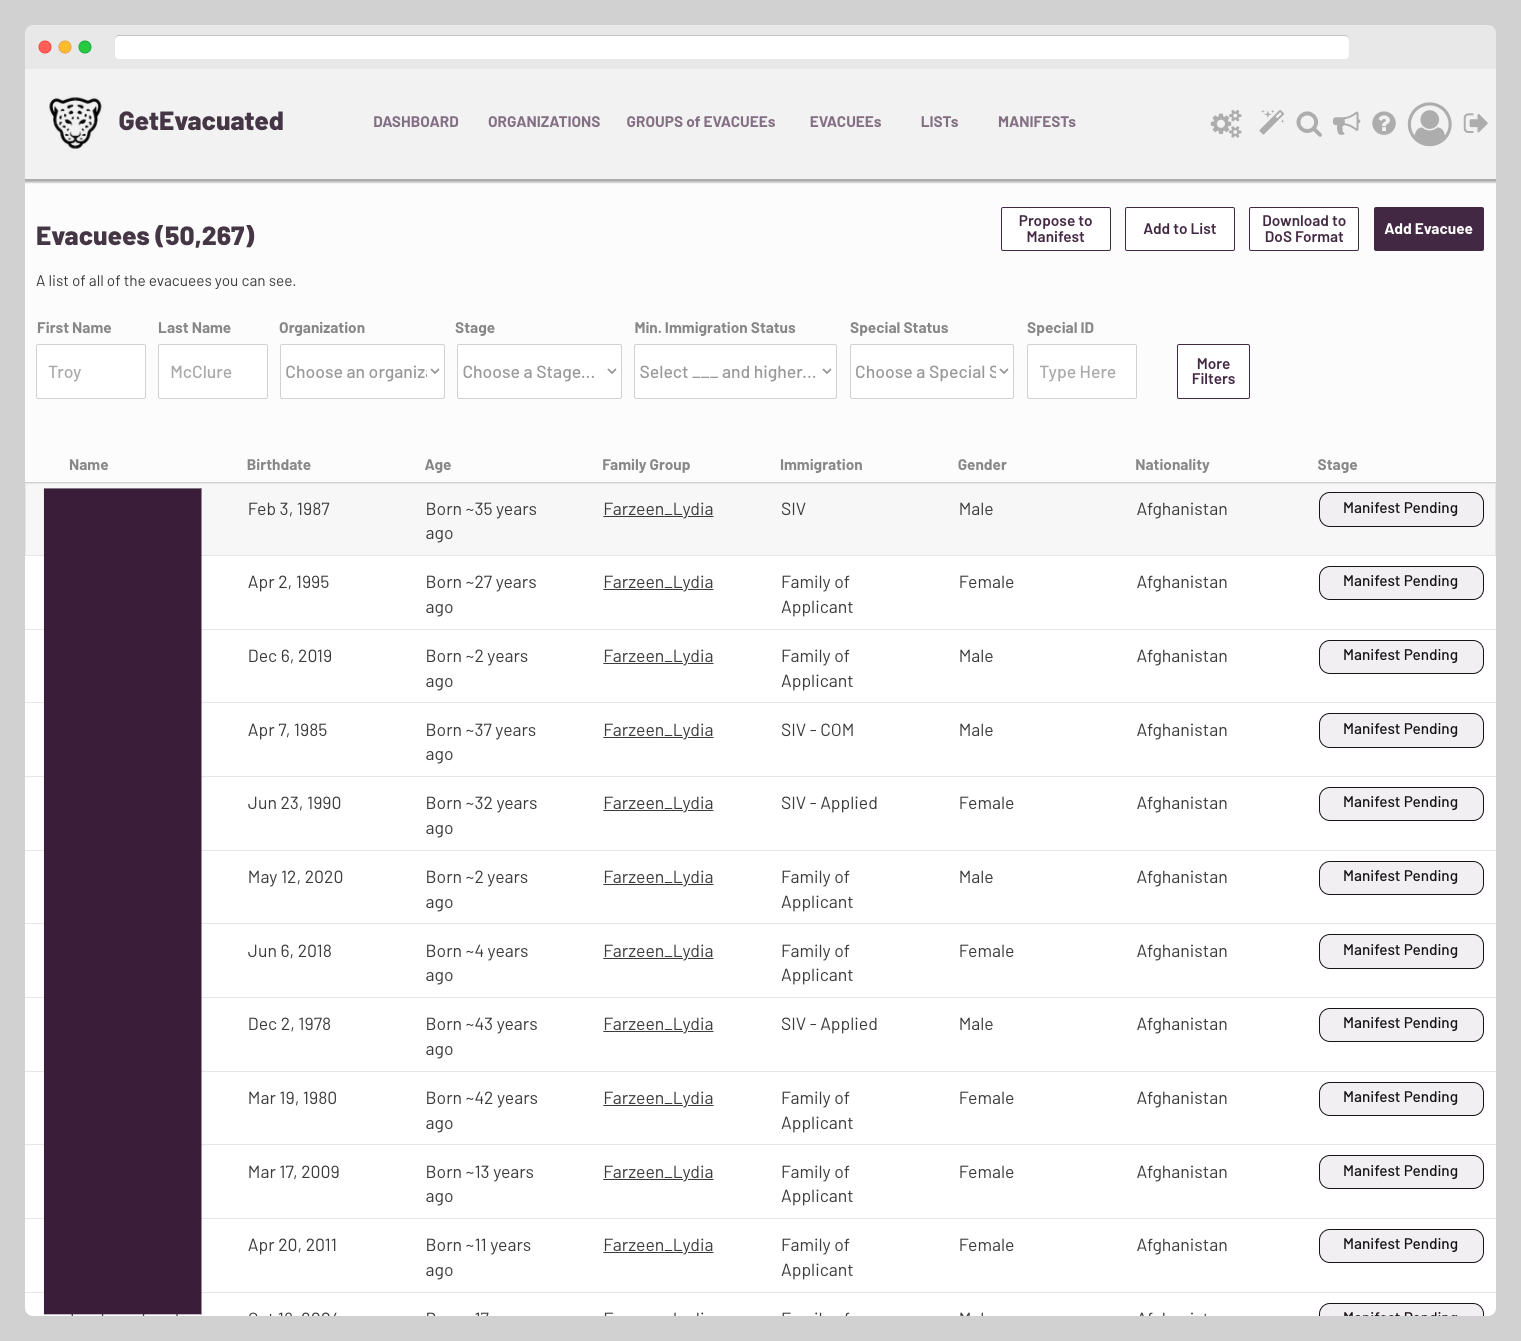Click Manifest Pending for Jun 23, 1990 row
Image resolution: width=1521 pixels, height=1341 pixels.
tap(1401, 803)
